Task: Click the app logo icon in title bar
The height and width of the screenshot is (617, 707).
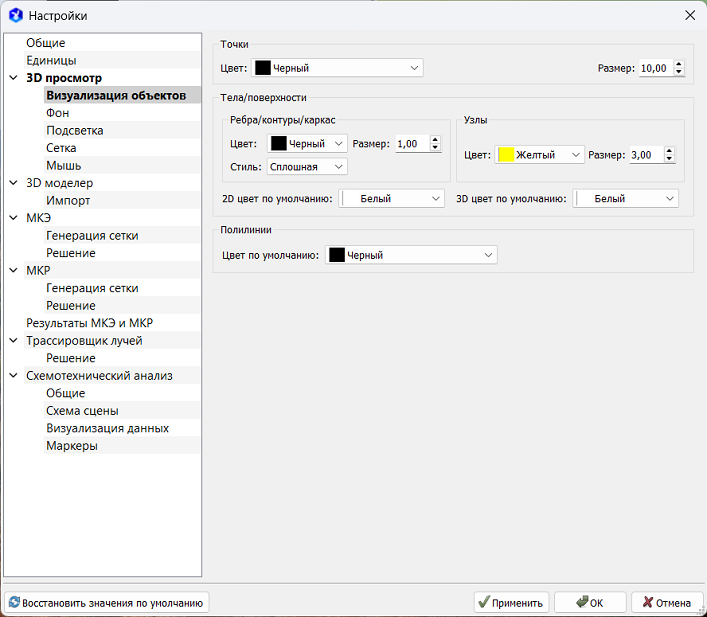Action: [15, 15]
